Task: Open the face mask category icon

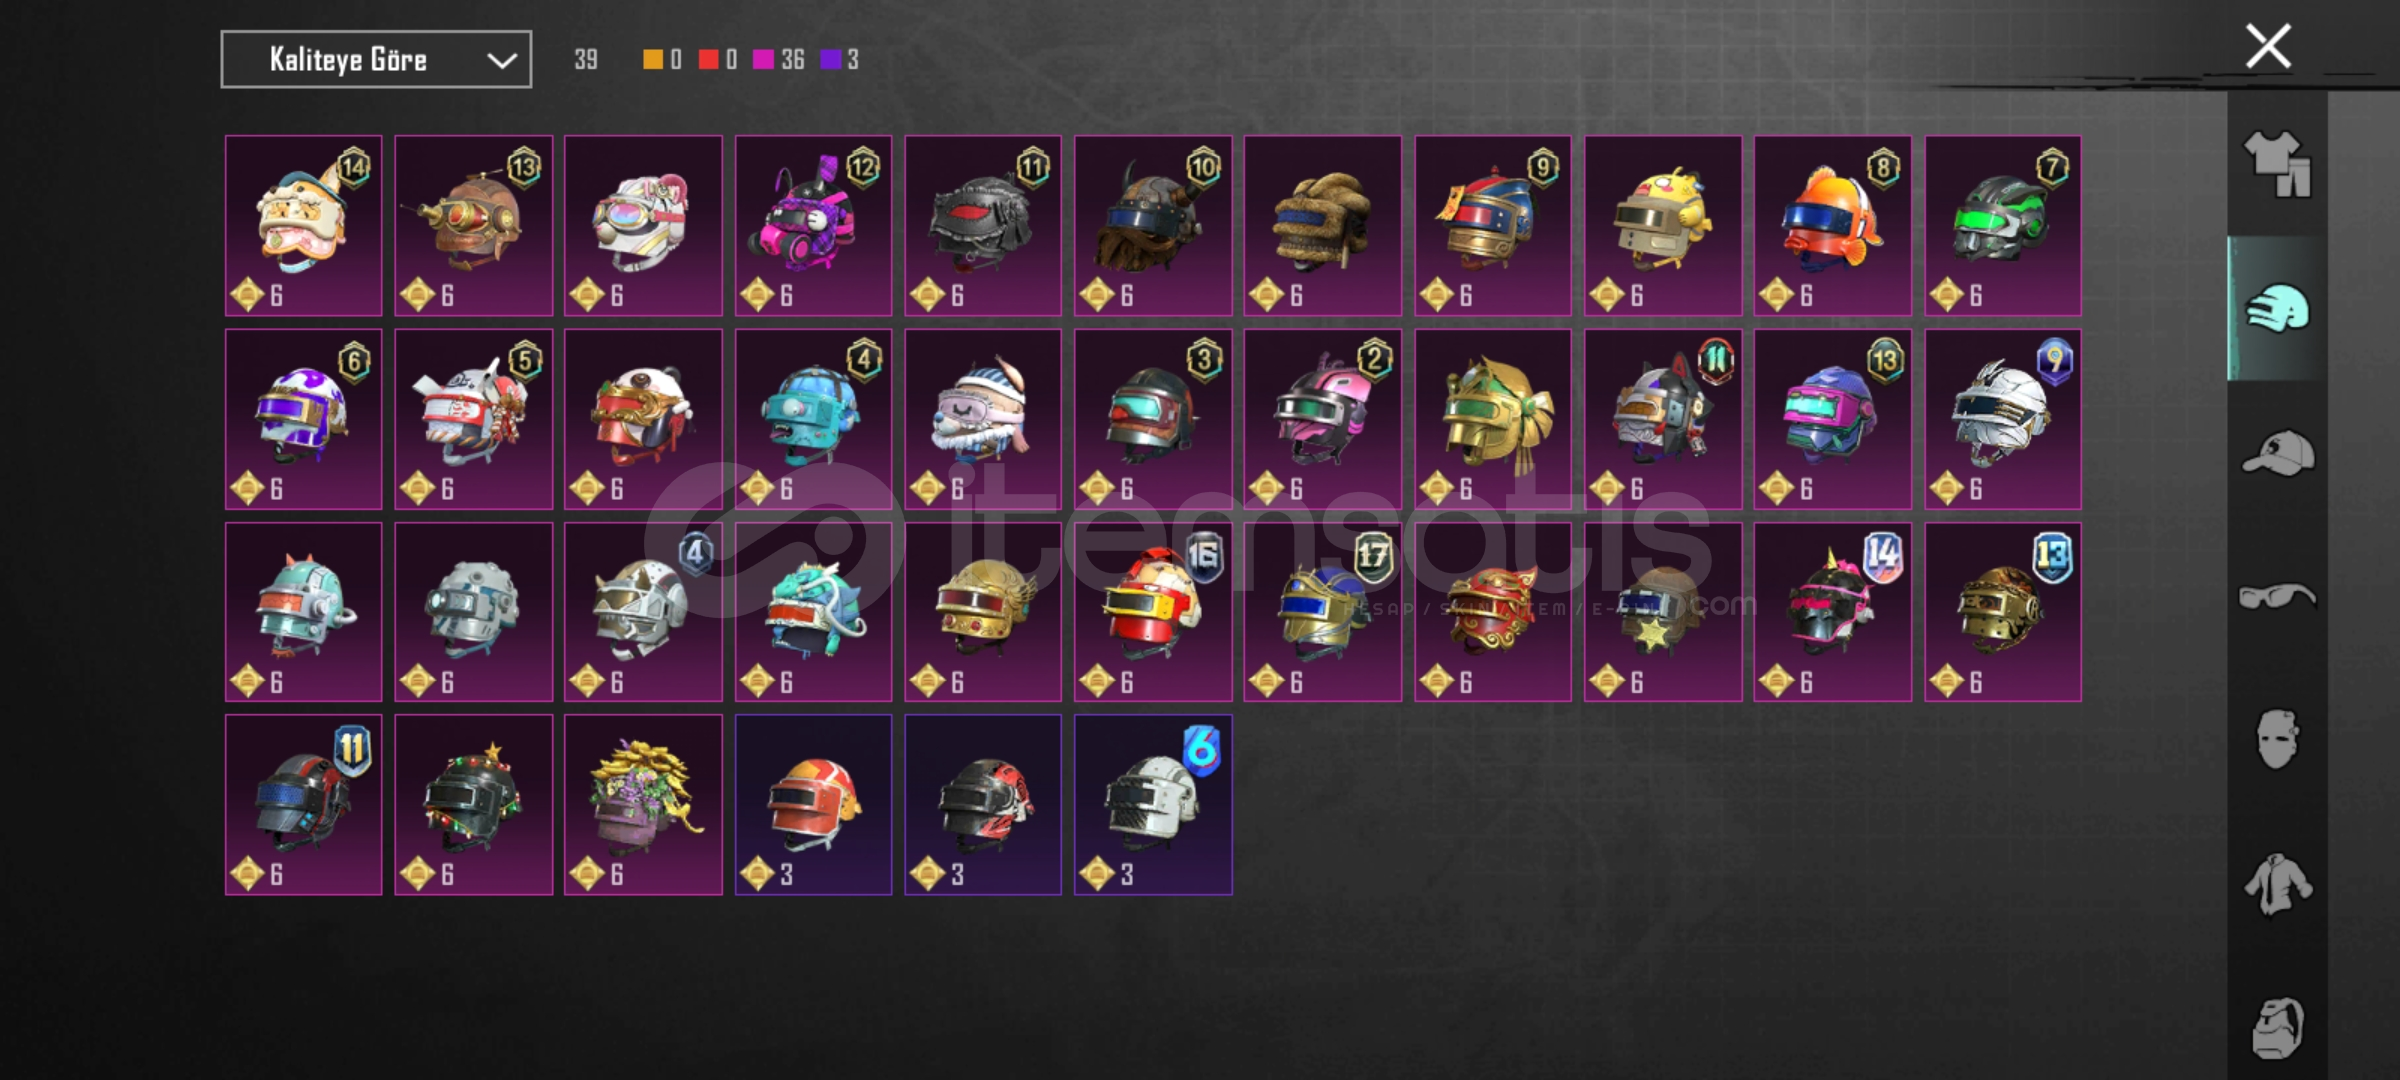Action: click(x=2278, y=740)
